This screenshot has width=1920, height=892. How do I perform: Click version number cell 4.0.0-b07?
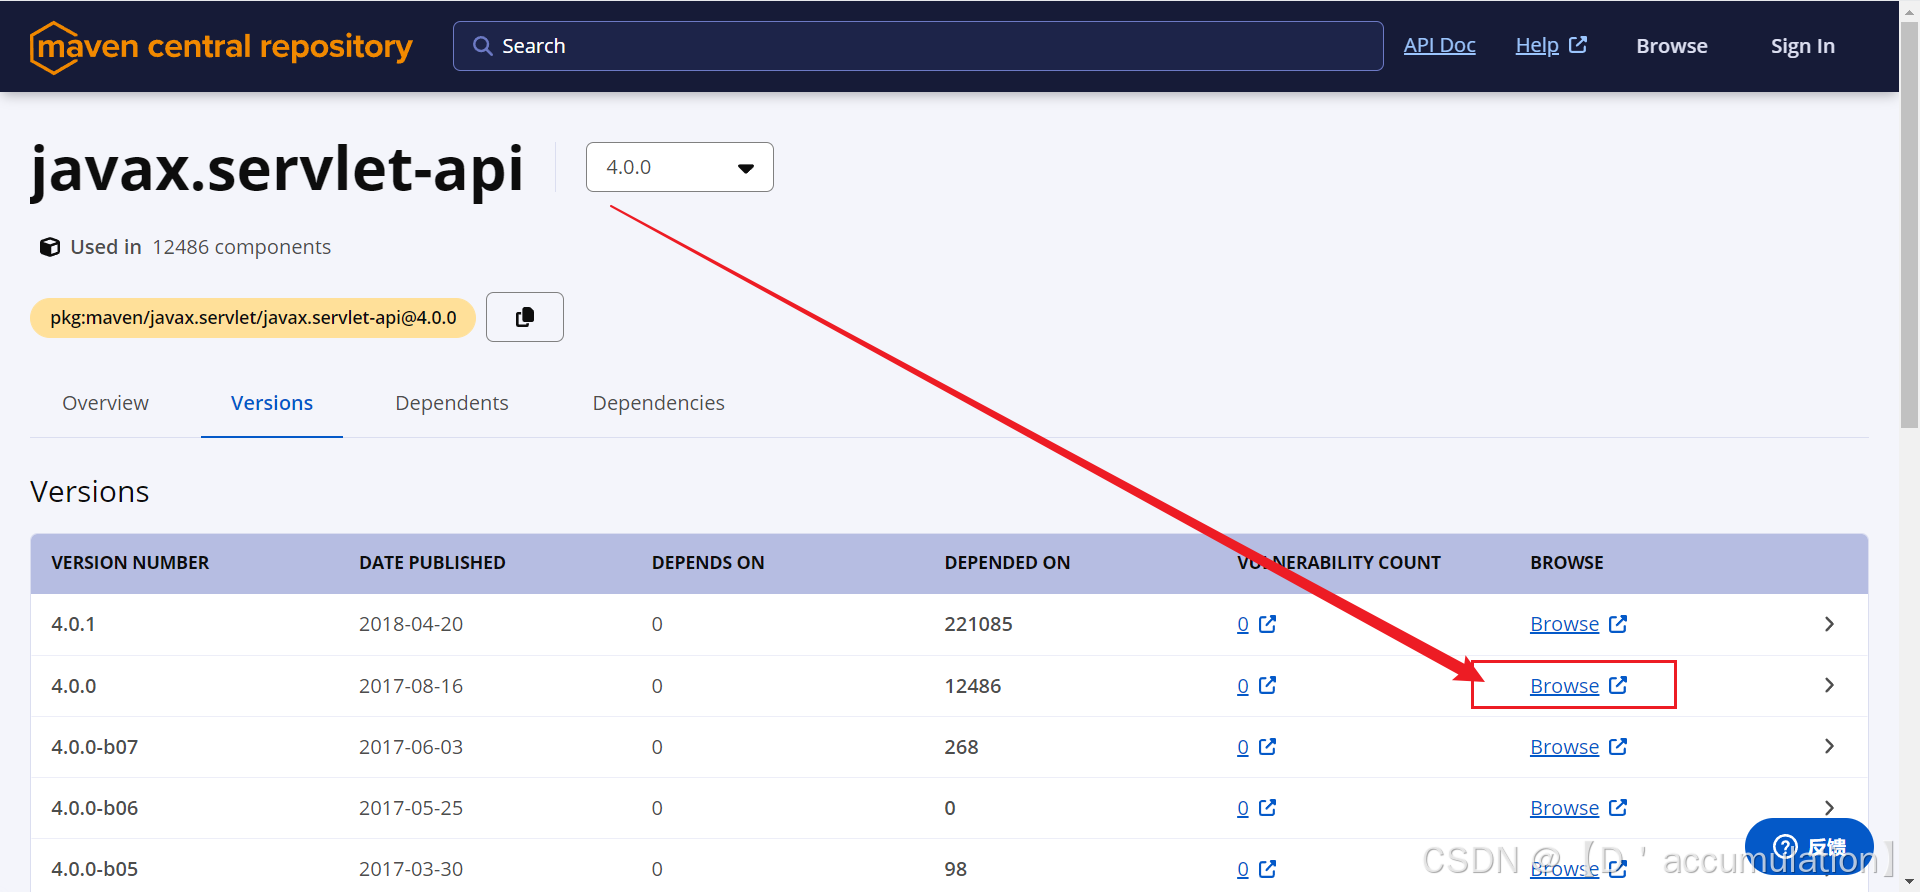click(95, 747)
